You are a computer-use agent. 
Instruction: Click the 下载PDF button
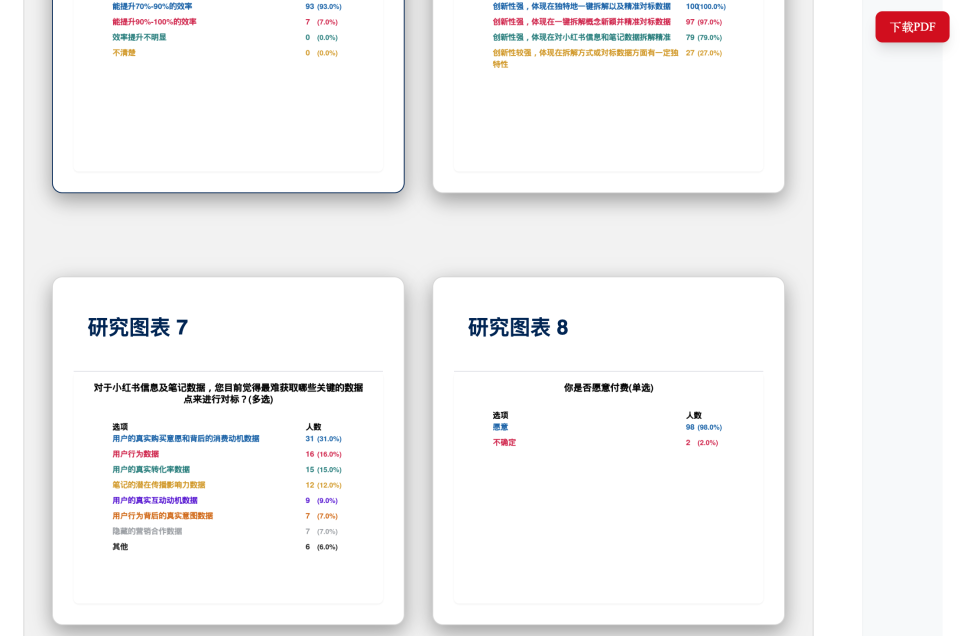coord(912,27)
